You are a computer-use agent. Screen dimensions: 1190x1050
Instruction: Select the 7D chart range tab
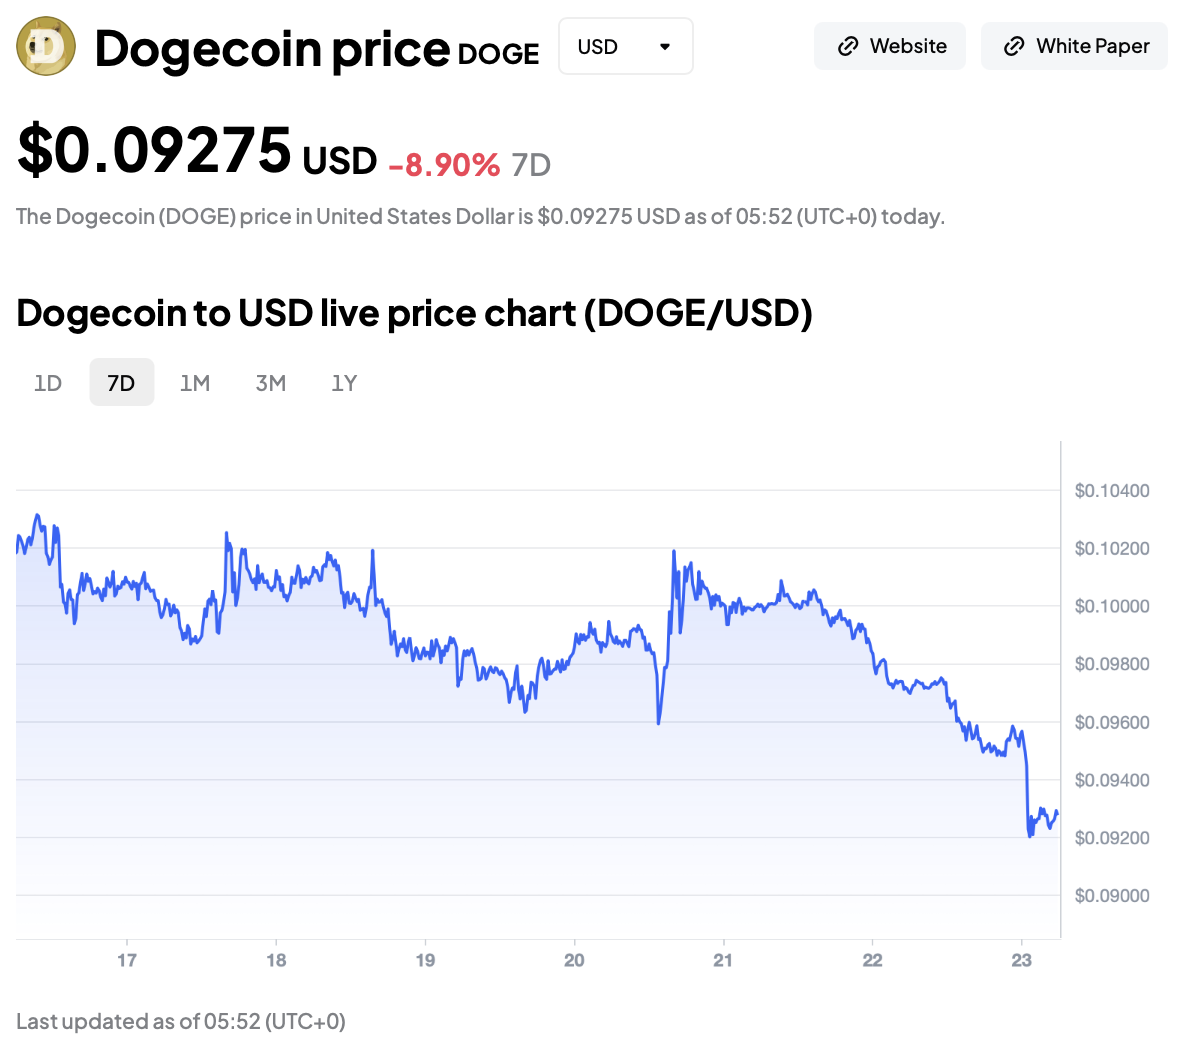[x=121, y=383]
